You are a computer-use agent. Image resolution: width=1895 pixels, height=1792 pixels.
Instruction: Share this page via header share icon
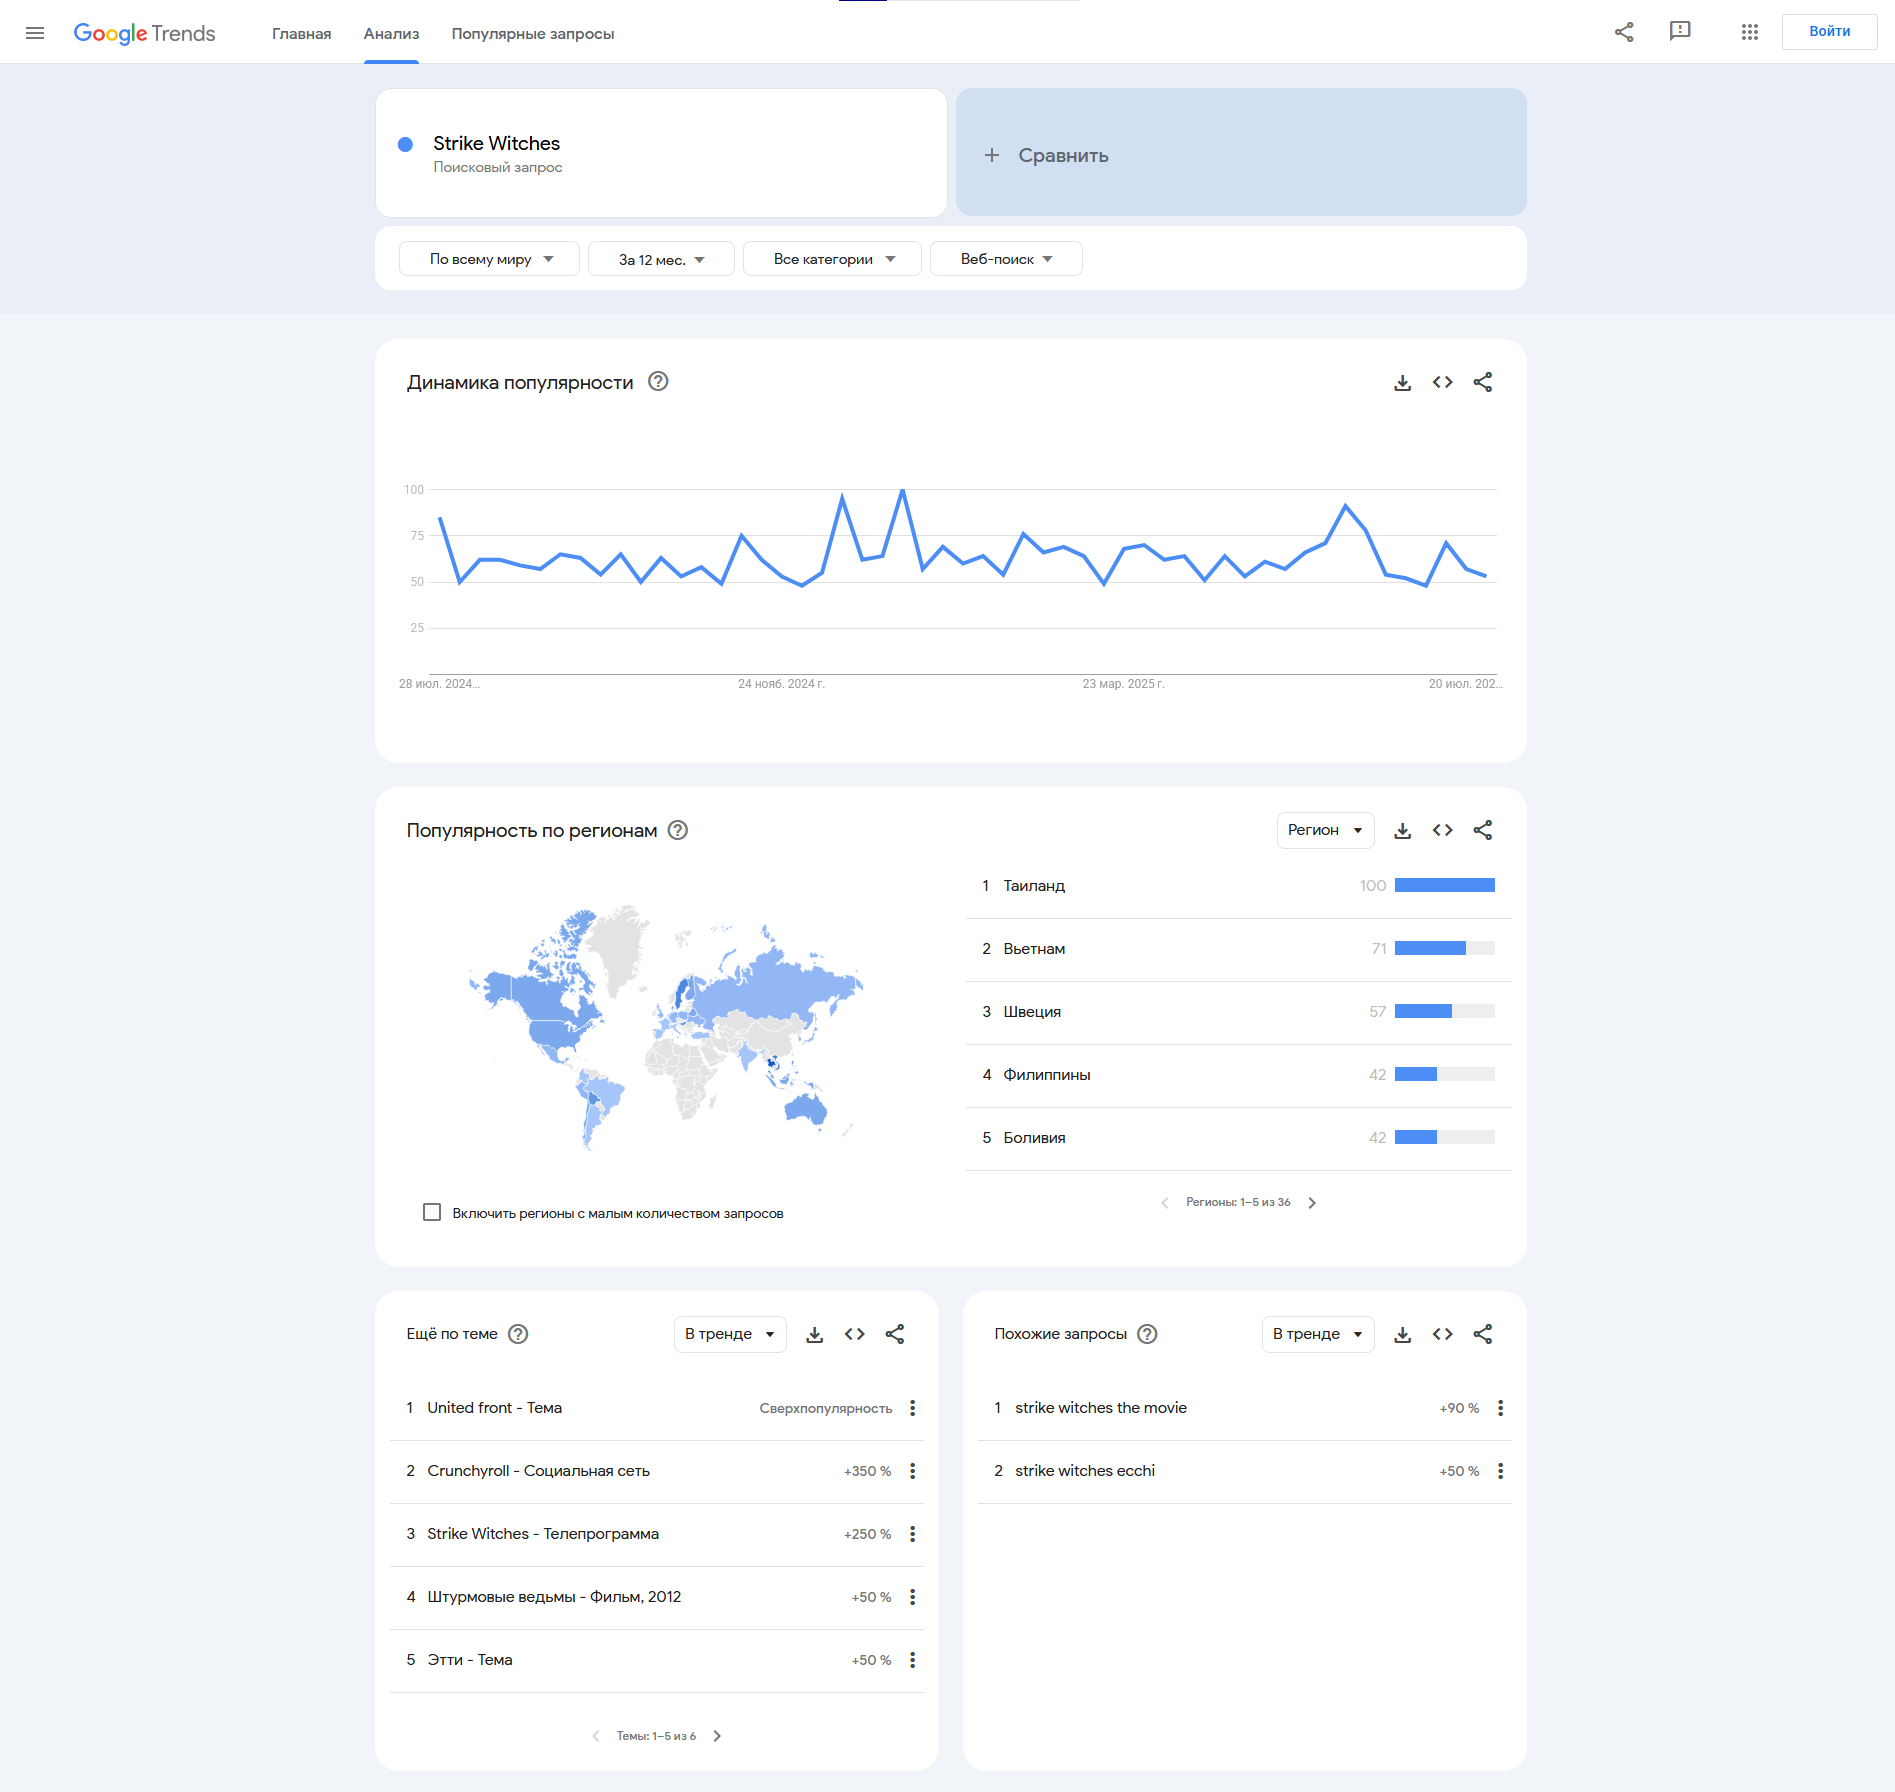click(1624, 32)
